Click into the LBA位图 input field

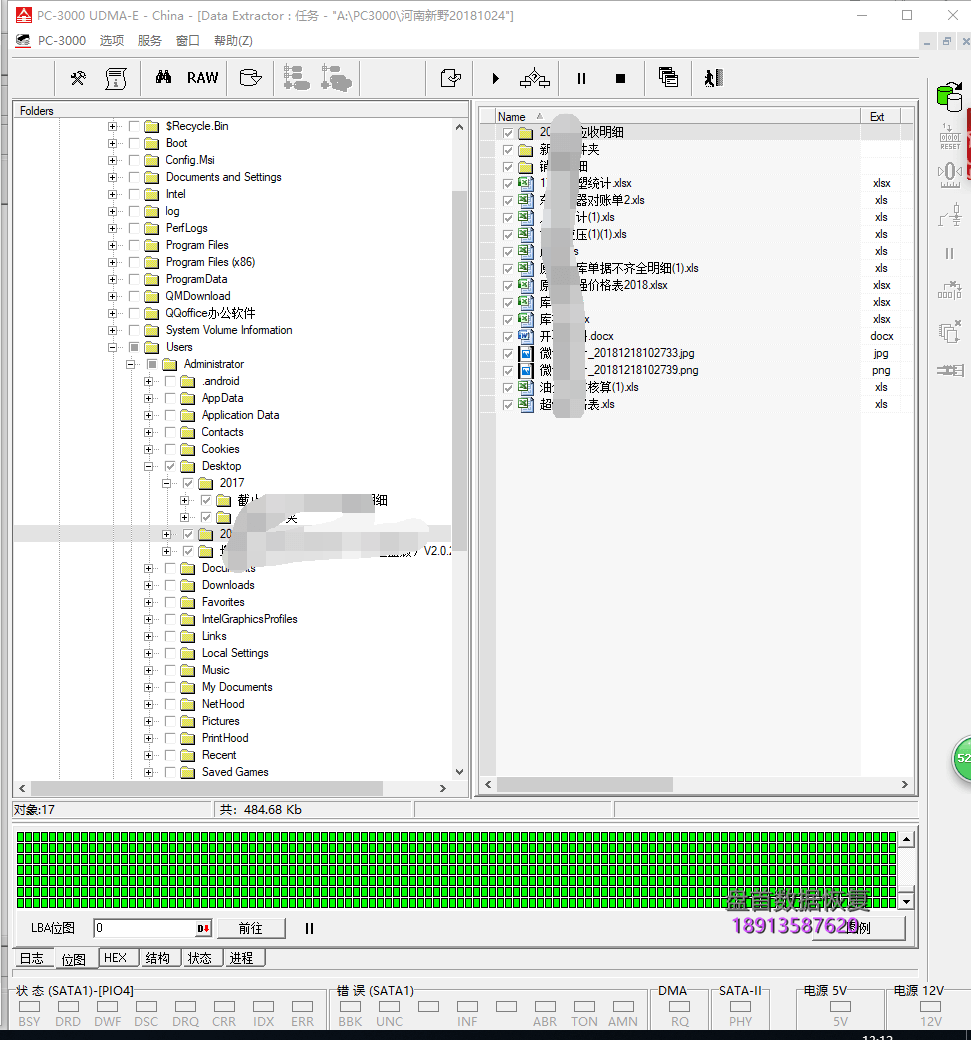pos(145,929)
